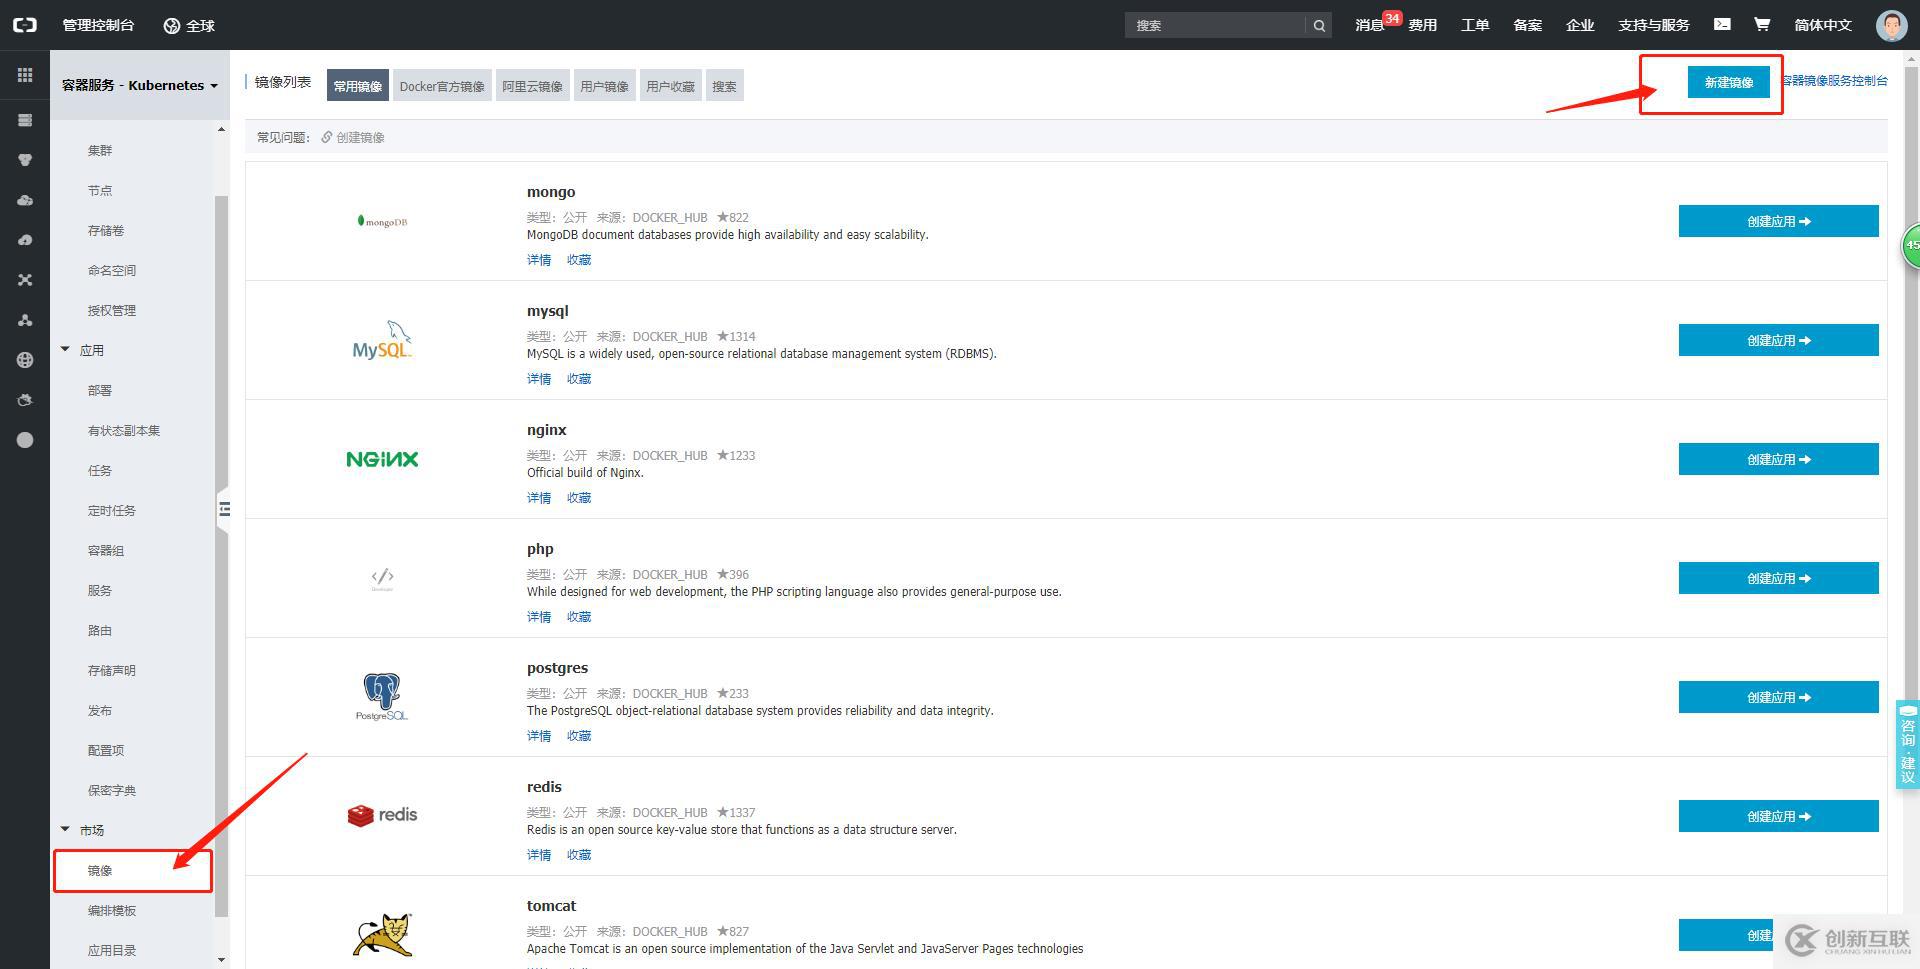Open 集群 in the sidebar
The height and width of the screenshot is (969, 1920).
100,150
